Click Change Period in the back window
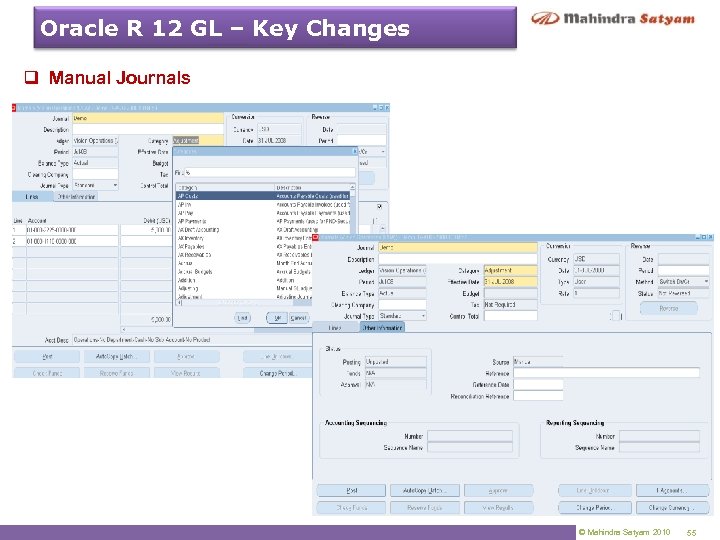The width and height of the screenshot is (720, 540). (x=278, y=373)
